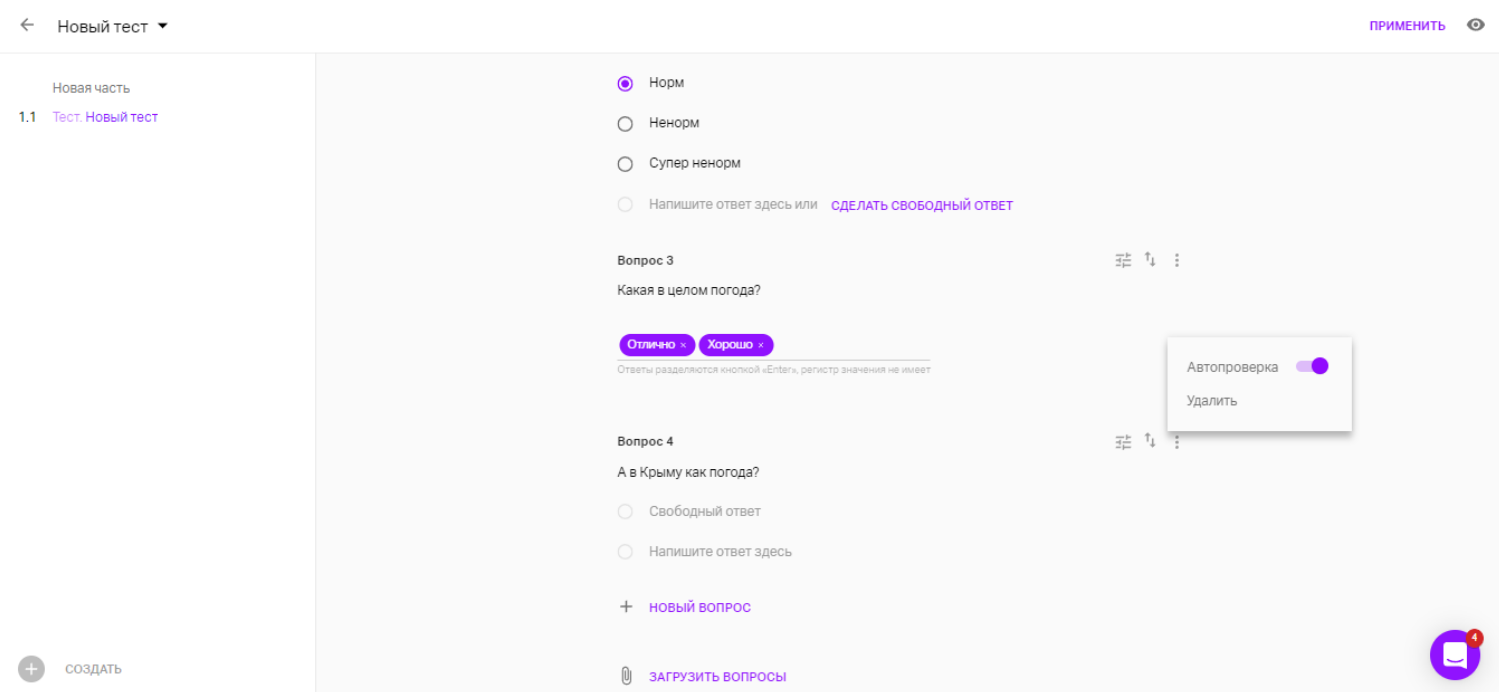Open Question 4 three-dots menu
The height and width of the screenshot is (692, 1499).
tap(1177, 441)
